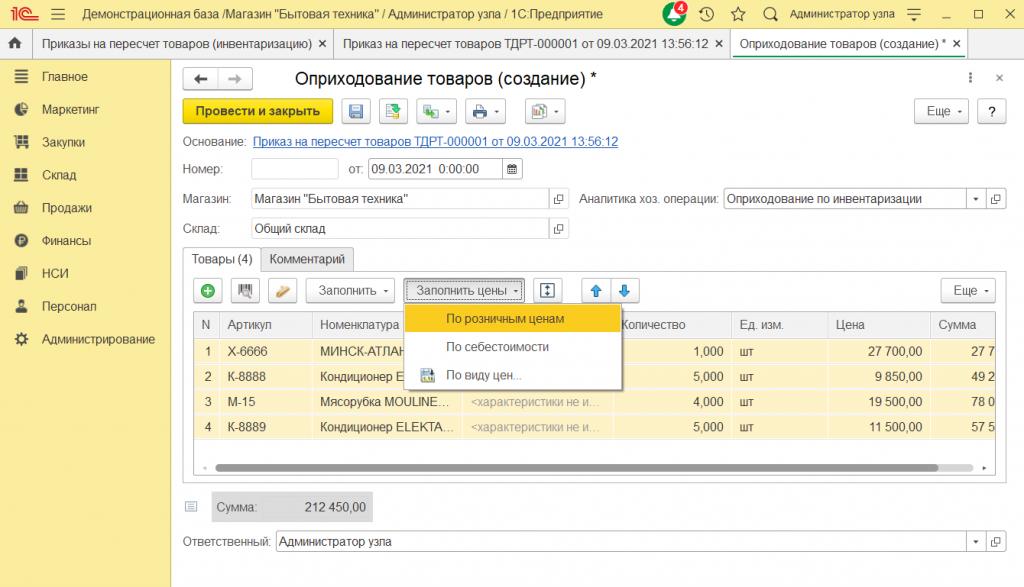This screenshot has height=587, width=1024.
Task: Click the document date field
Action: click(436, 169)
